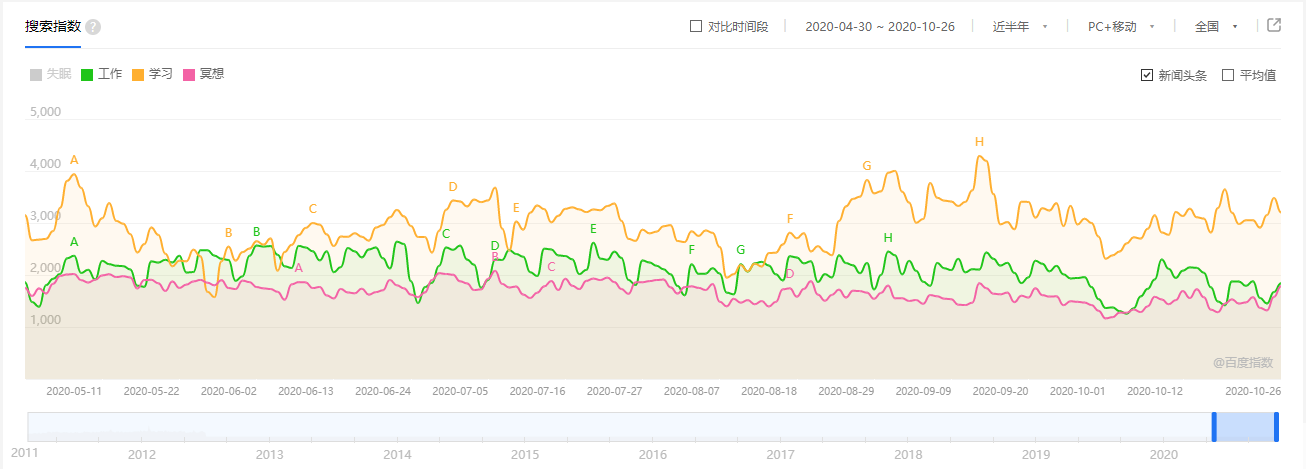The image size is (1306, 469).
Task: Click the orange news marker G
Action: (867, 166)
